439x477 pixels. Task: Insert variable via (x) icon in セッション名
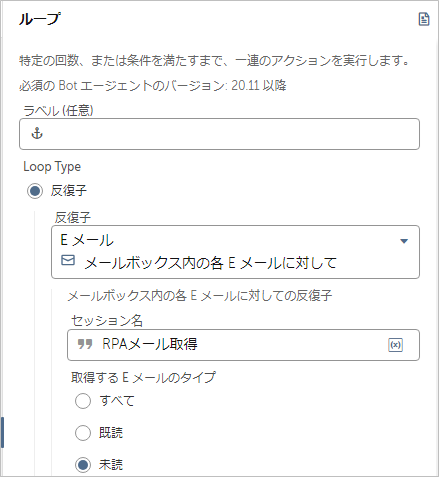pos(395,345)
